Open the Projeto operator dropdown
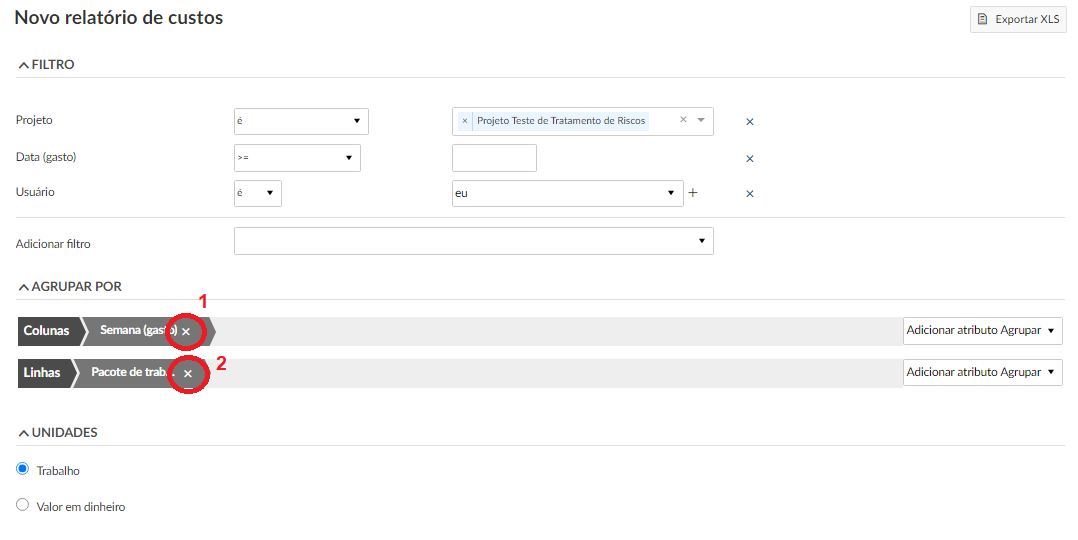The width and height of the screenshot is (1078, 540). click(301, 122)
